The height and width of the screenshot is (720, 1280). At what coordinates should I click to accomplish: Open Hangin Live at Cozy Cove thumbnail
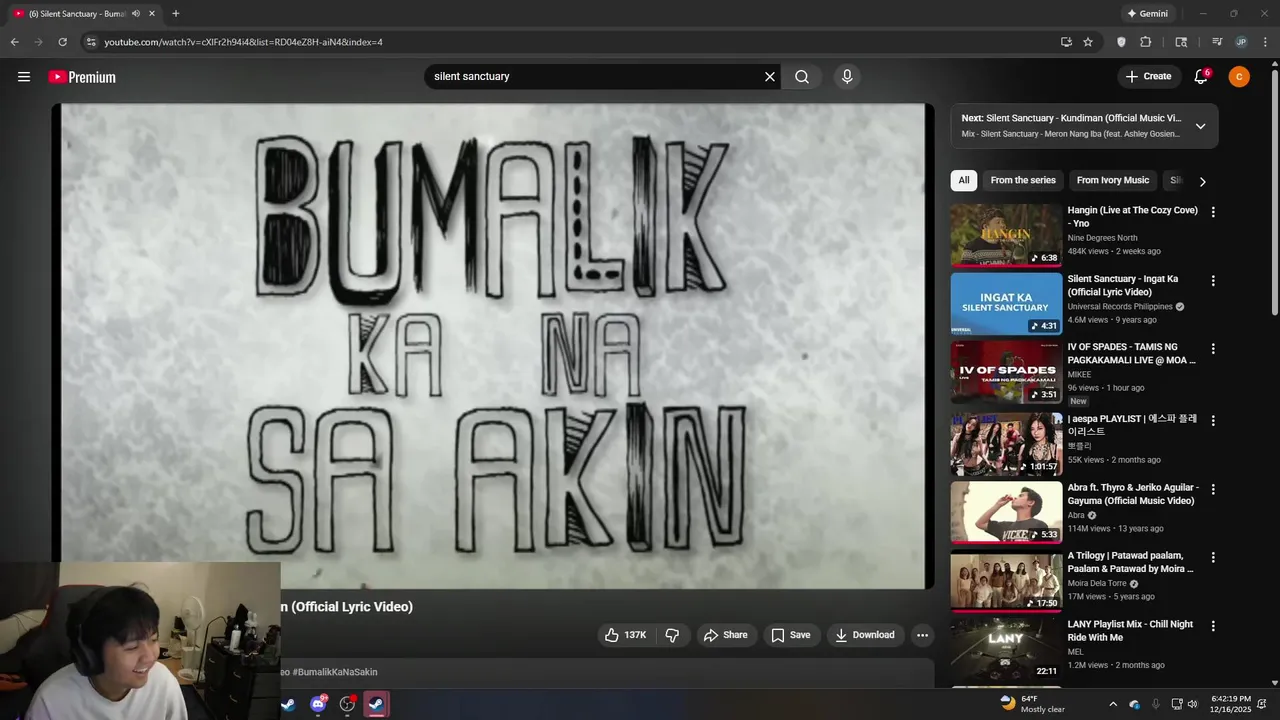[1006, 235]
